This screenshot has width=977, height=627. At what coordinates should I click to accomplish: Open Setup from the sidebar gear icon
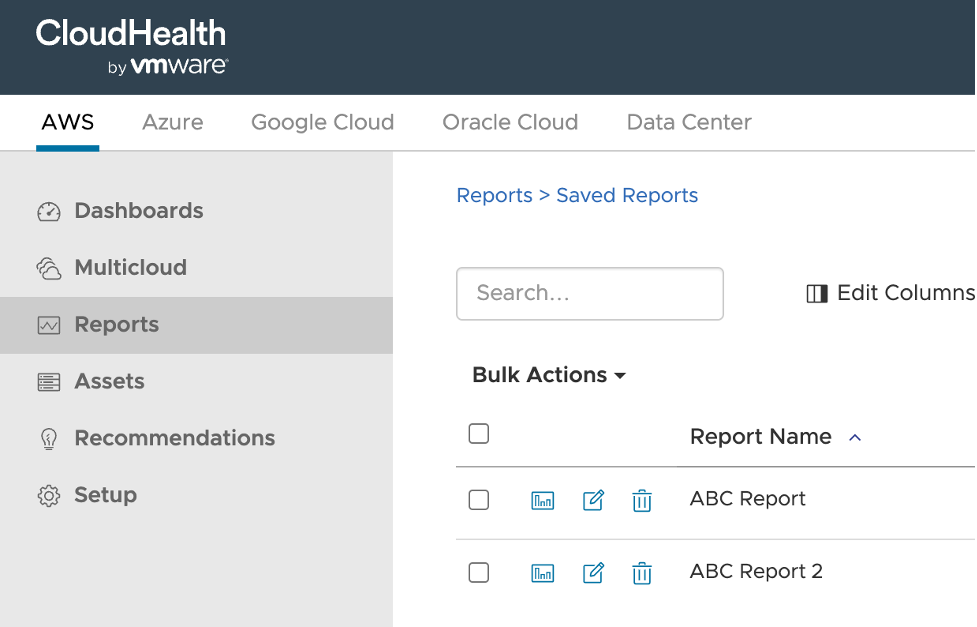pyautogui.click(x=49, y=496)
